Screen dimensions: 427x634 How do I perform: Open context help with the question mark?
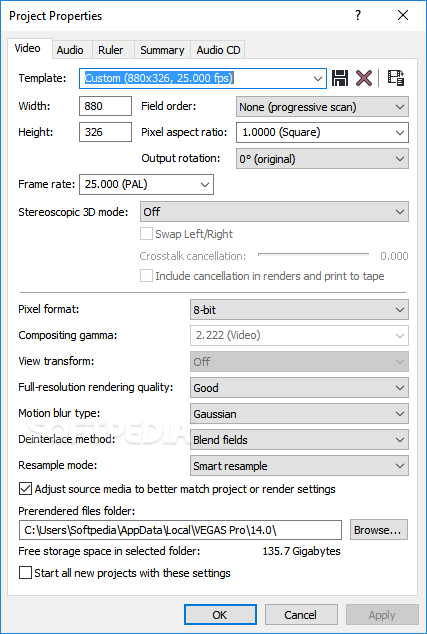coord(357,16)
